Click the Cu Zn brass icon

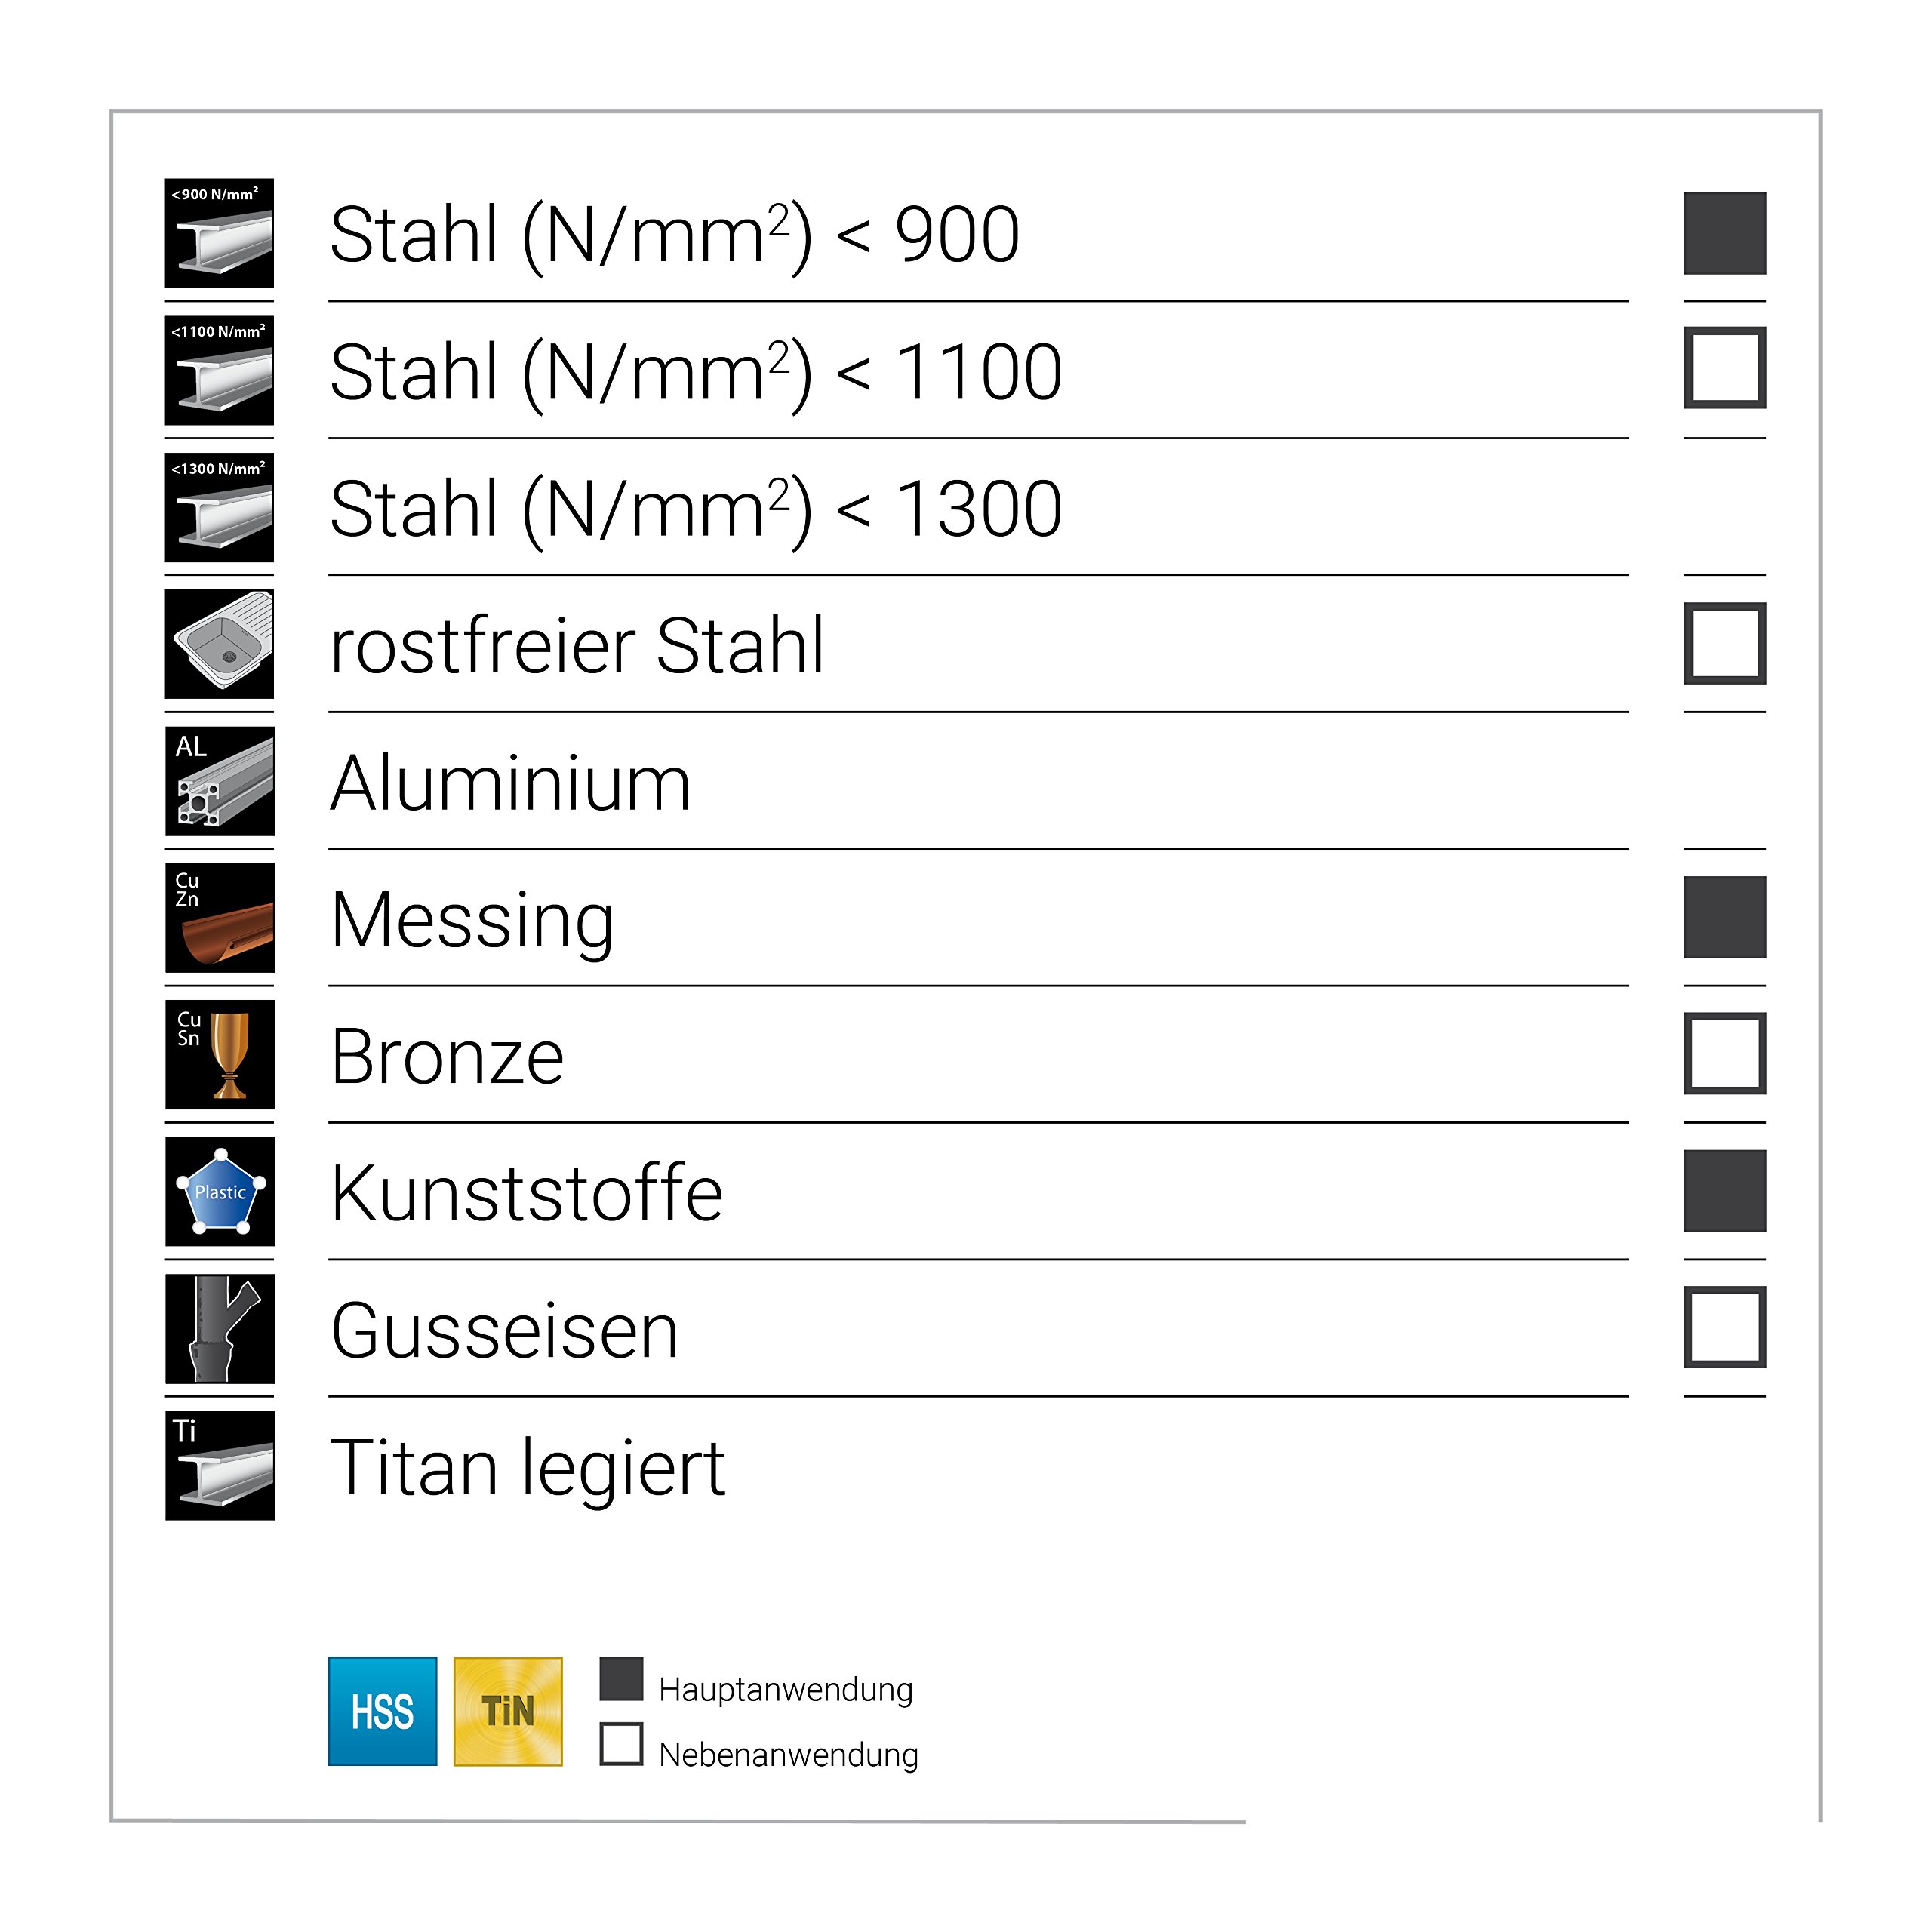pos(220,918)
